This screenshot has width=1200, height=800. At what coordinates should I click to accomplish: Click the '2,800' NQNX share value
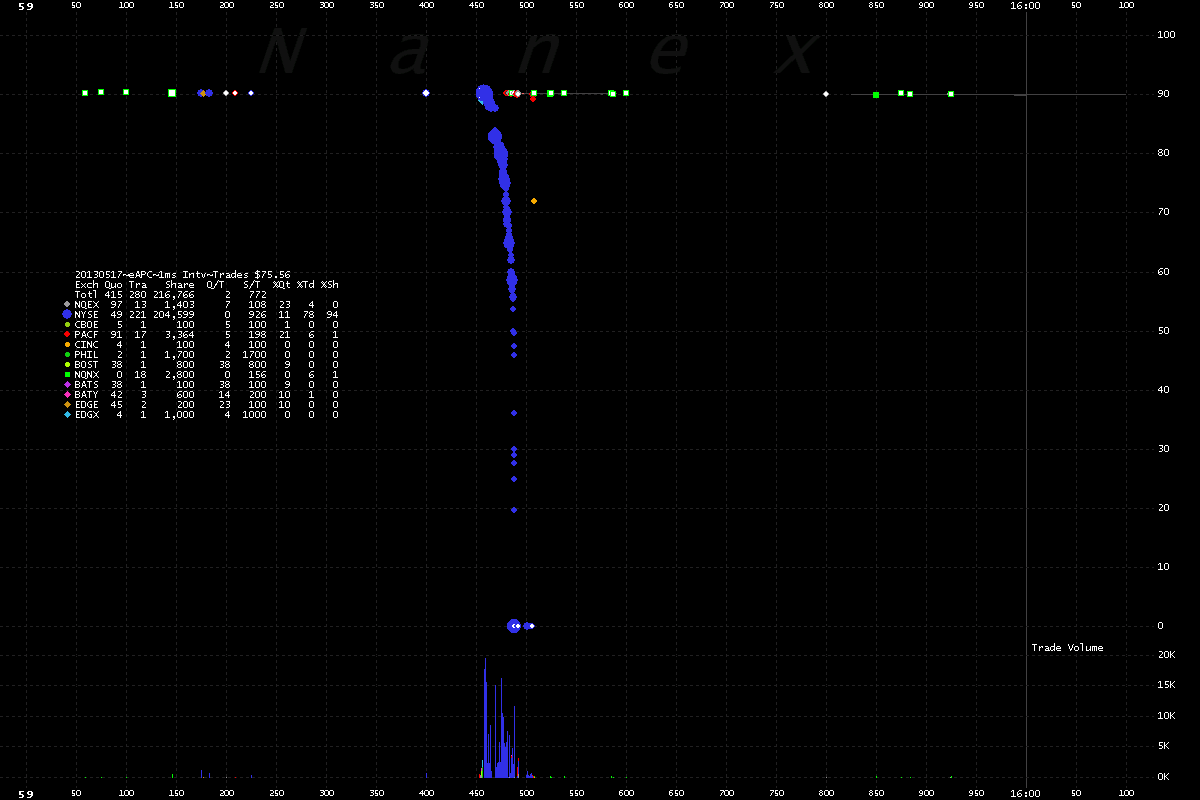point(180,374)
